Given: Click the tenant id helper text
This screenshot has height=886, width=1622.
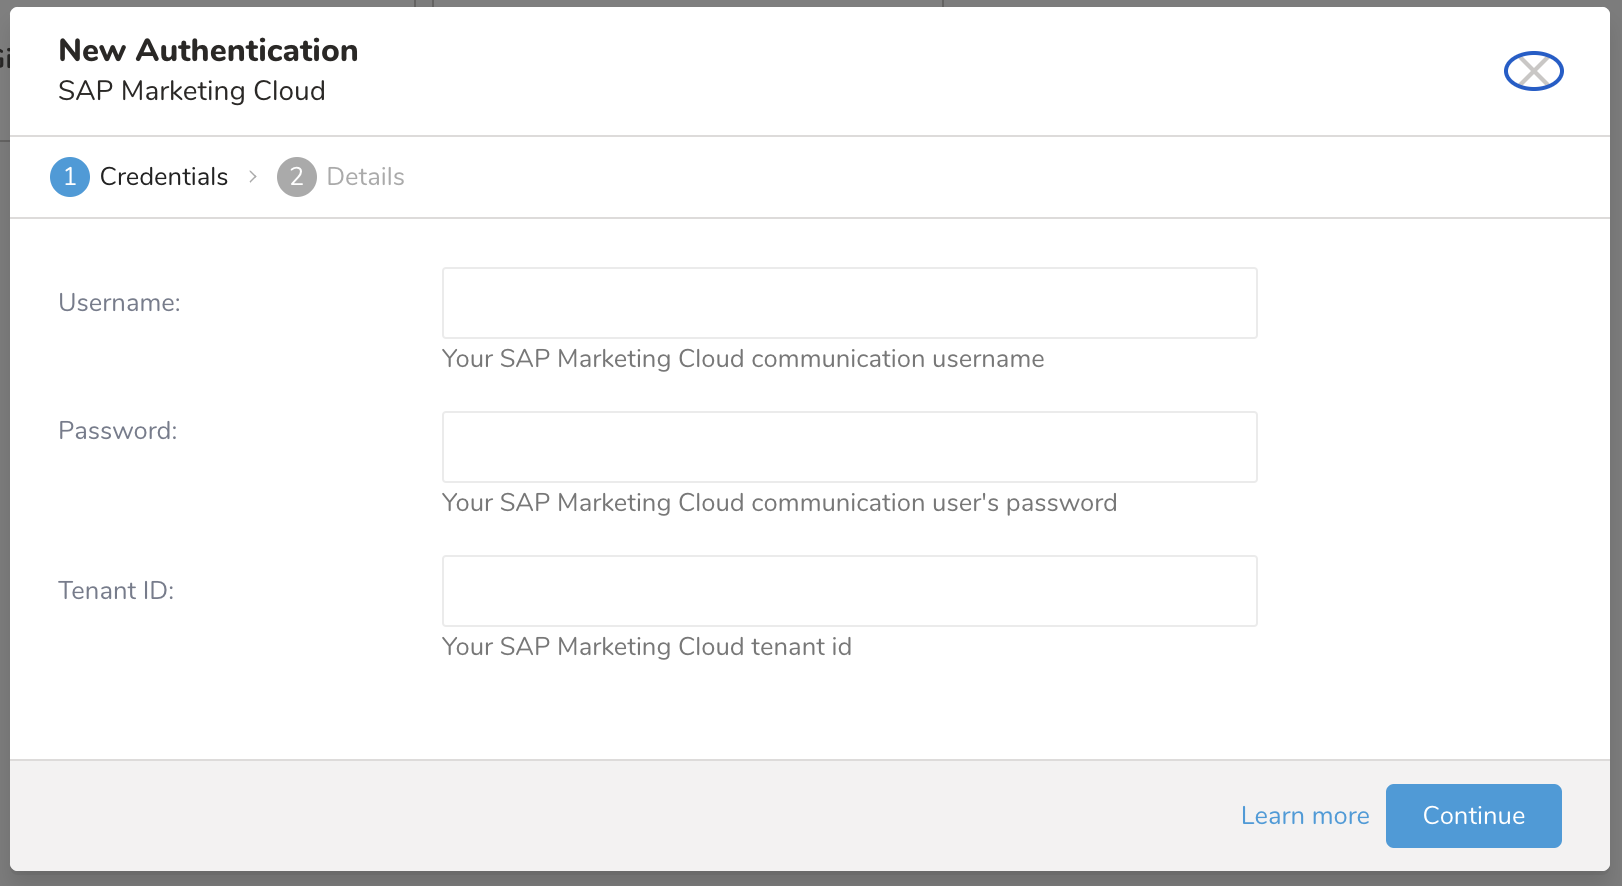Looking at the screenshot, I should pos(646,647).
